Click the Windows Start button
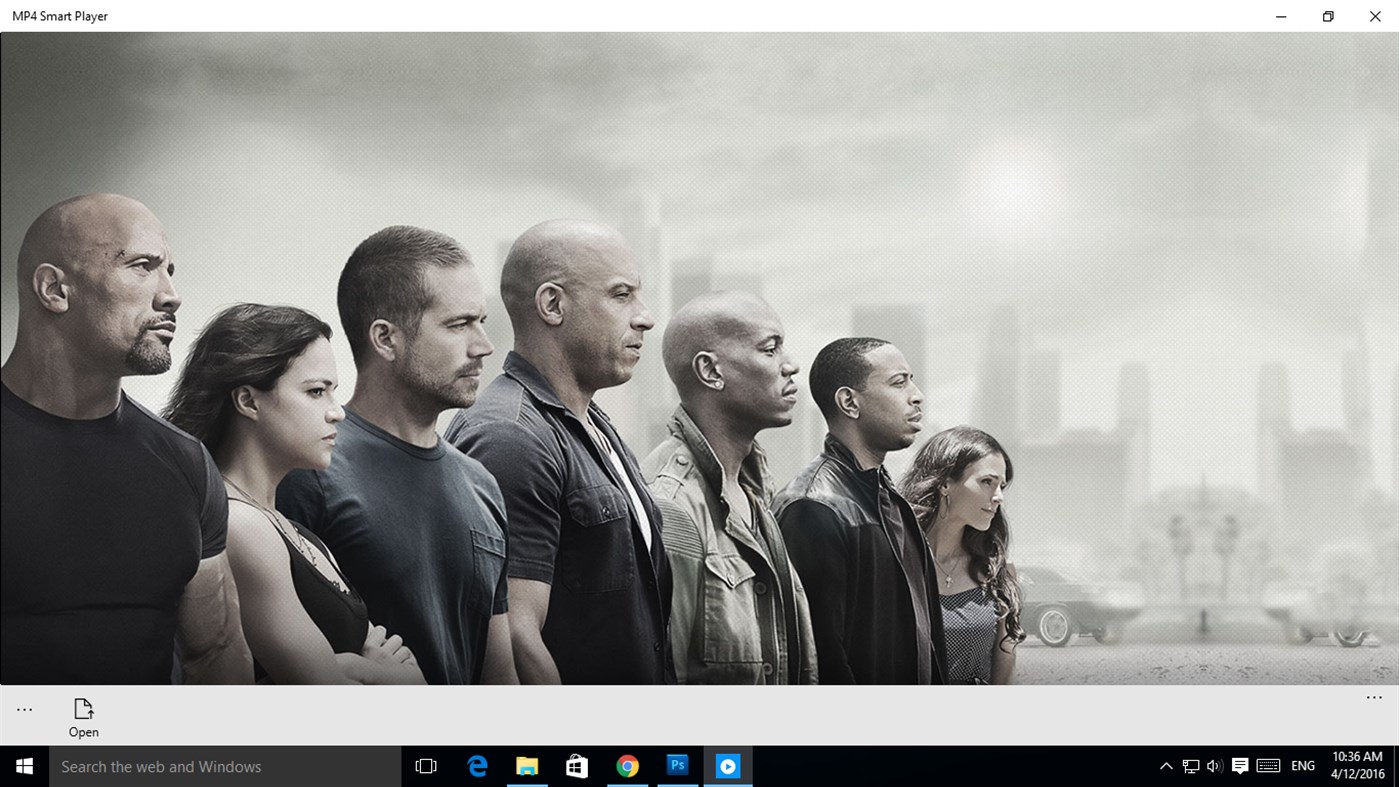This screenshot has height=787, width=1399. click(25, 766)
